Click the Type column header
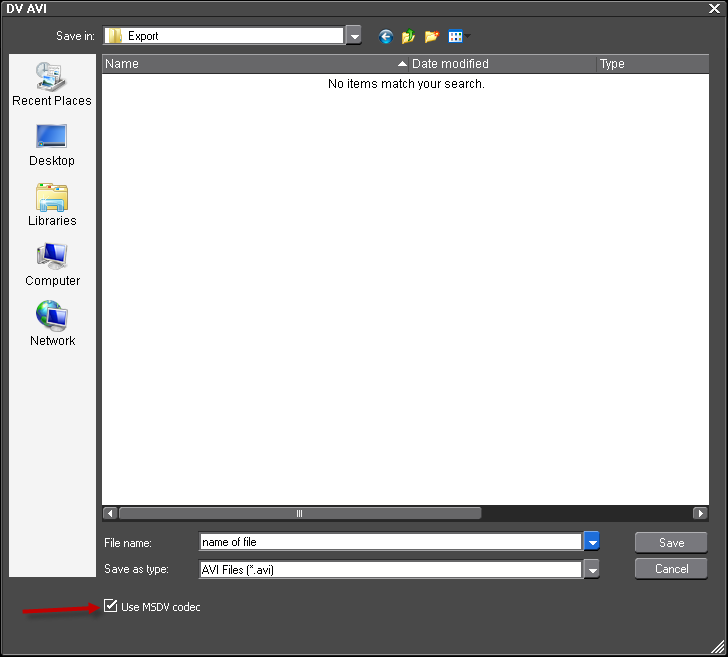 [650, 64]
